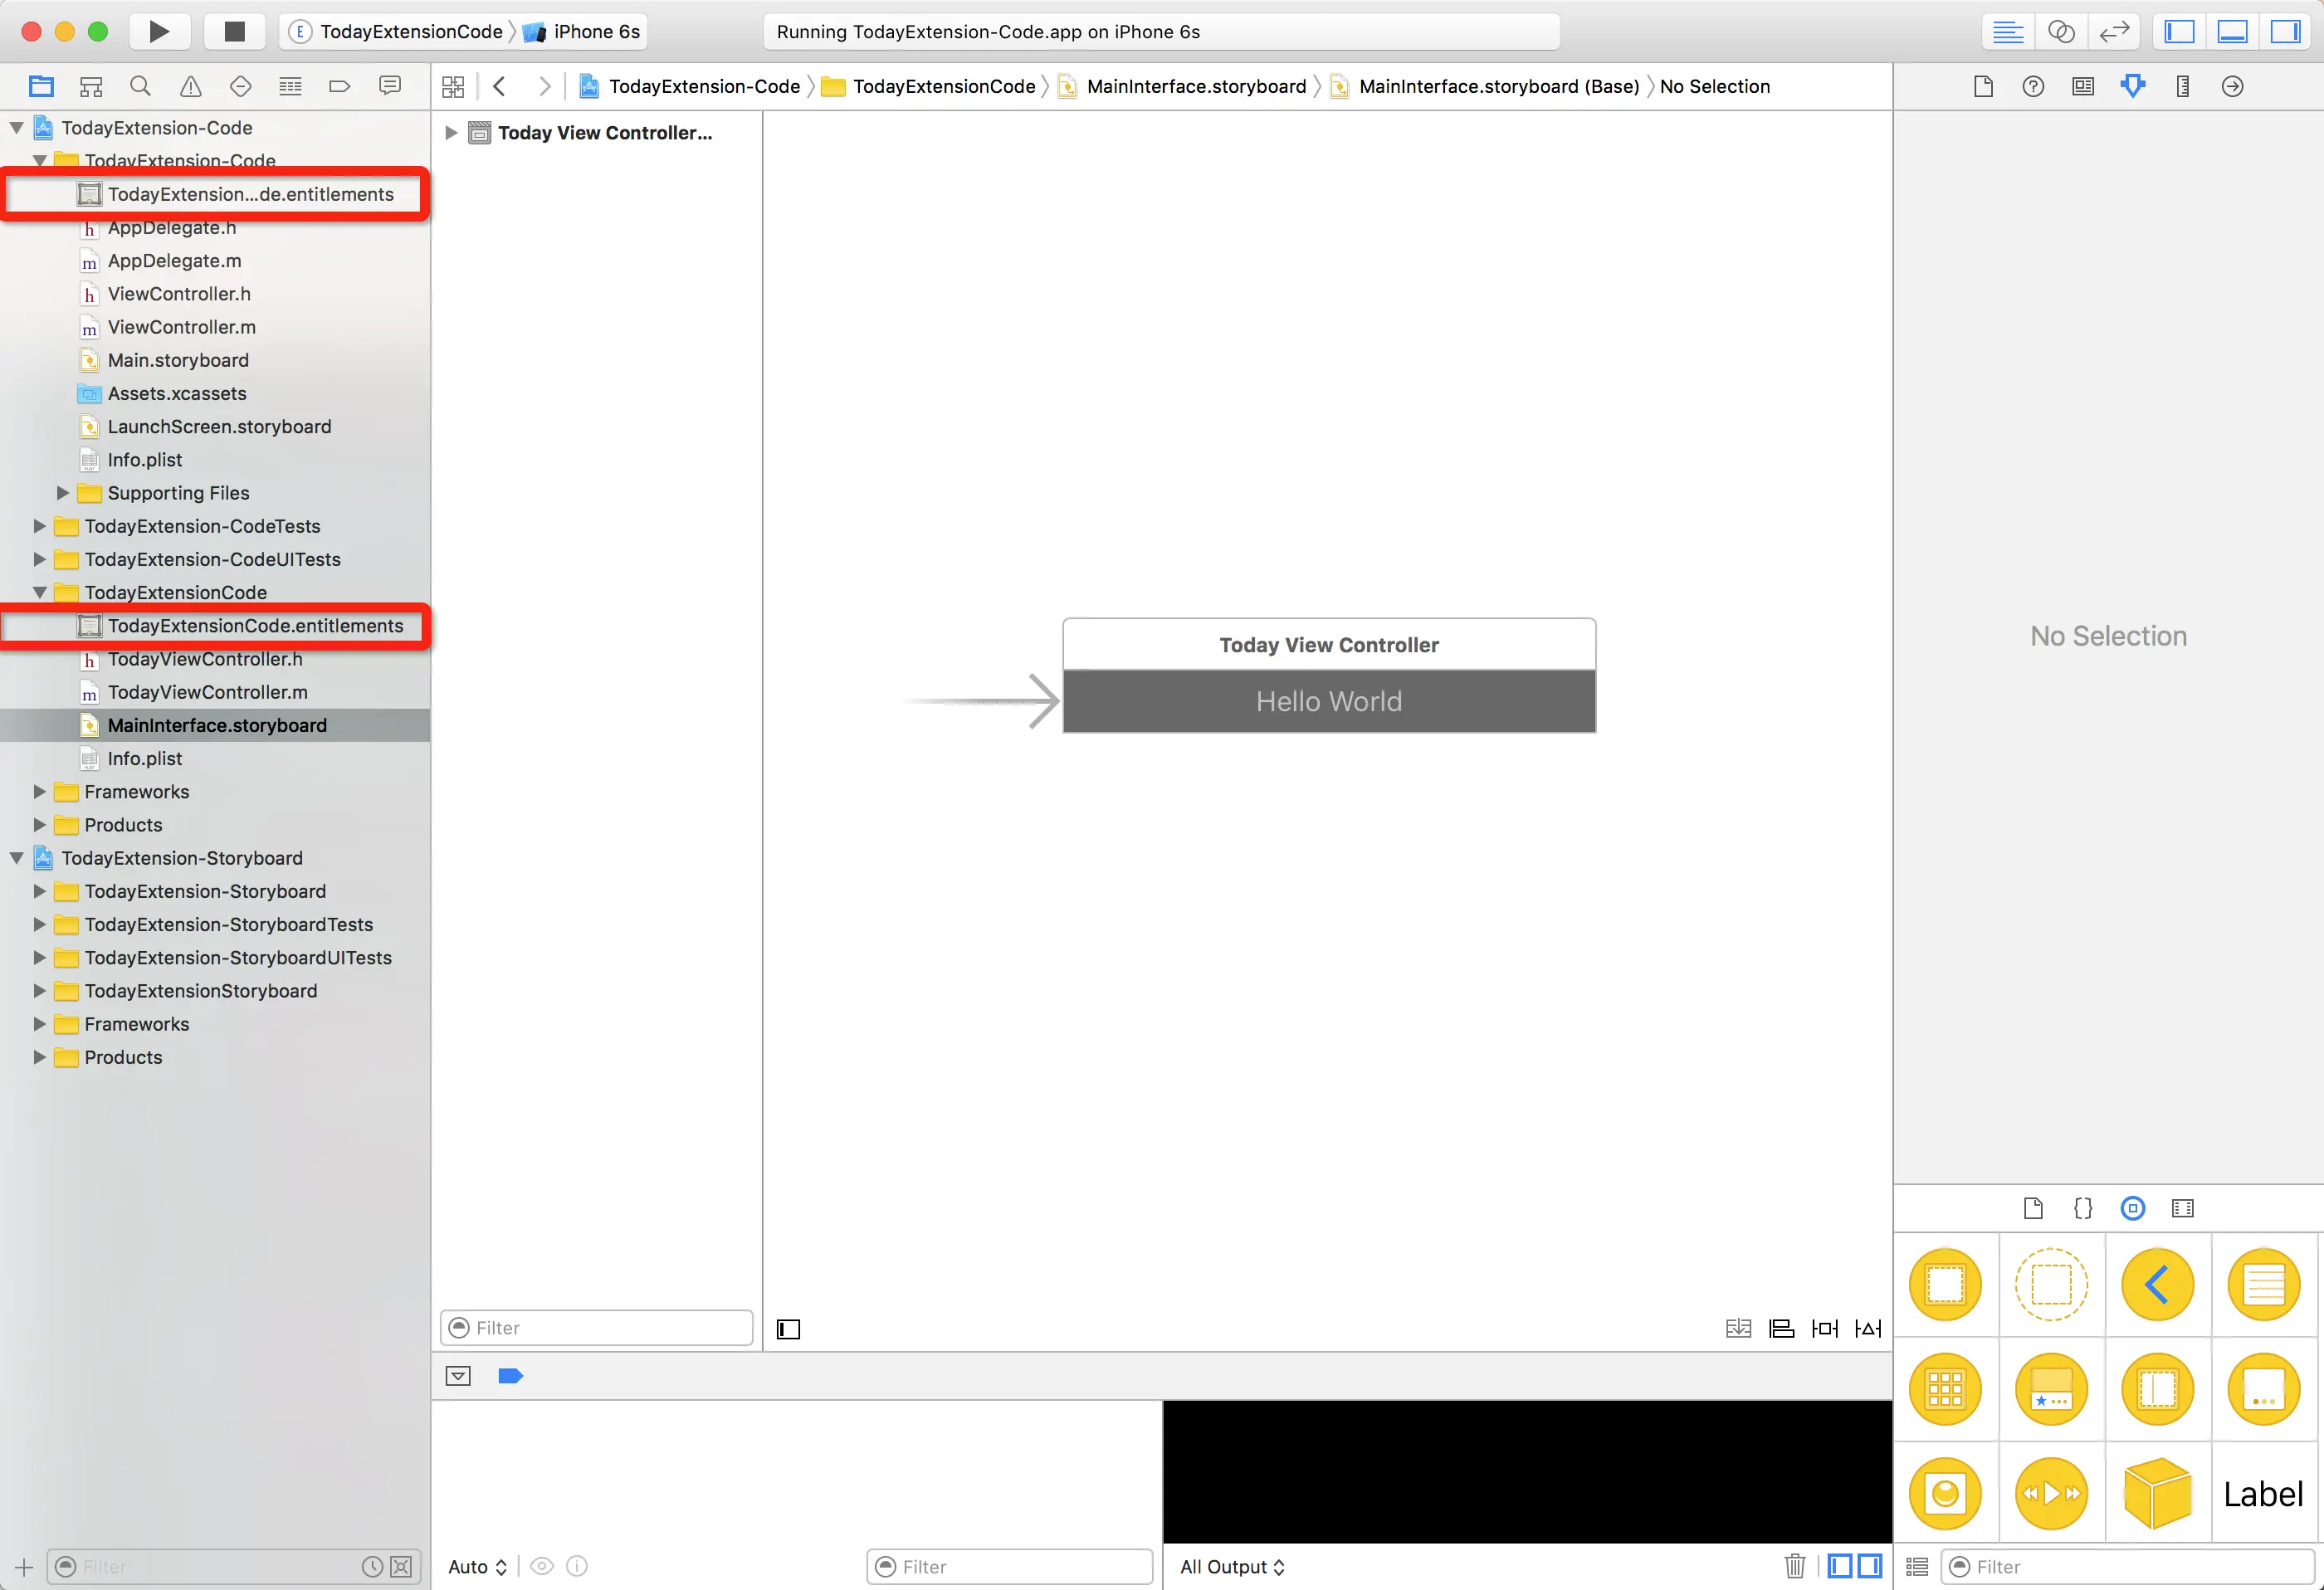
Task: Toggle the Debug area visibility
Action: point(2232,31)
